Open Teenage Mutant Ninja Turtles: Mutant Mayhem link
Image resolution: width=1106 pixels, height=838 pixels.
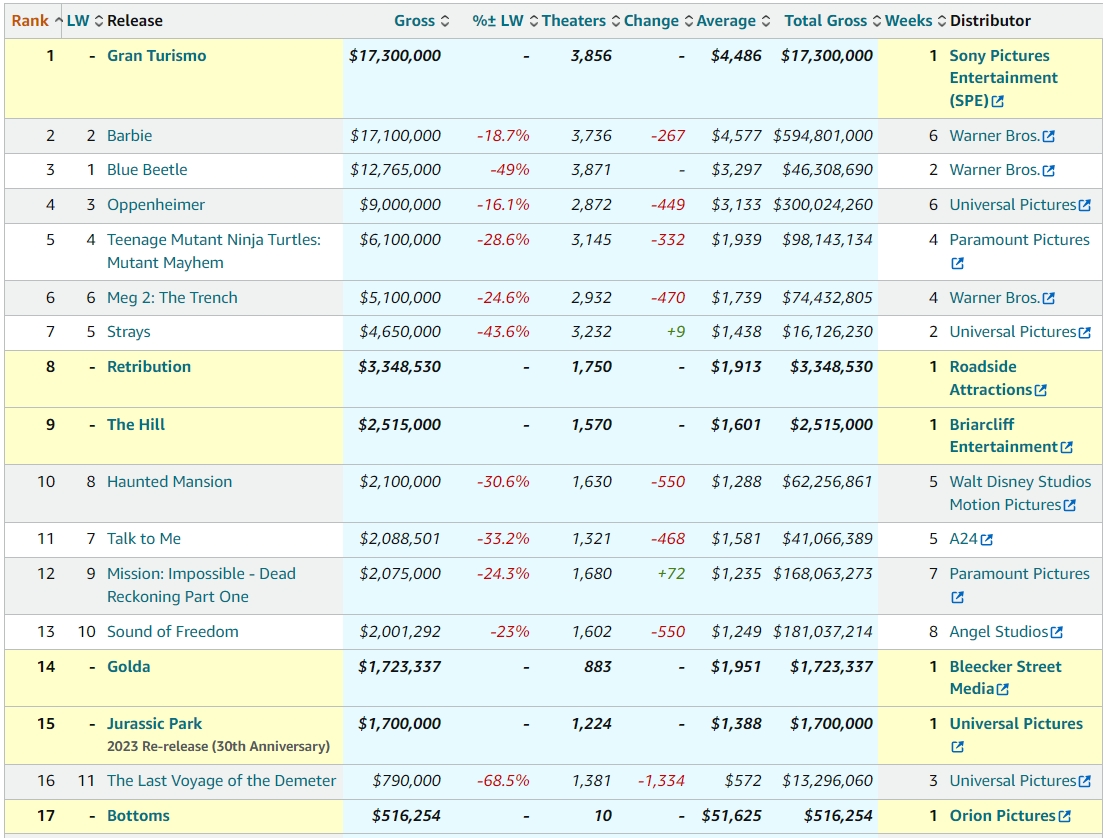pyautogui.click(x=214, y=251)
